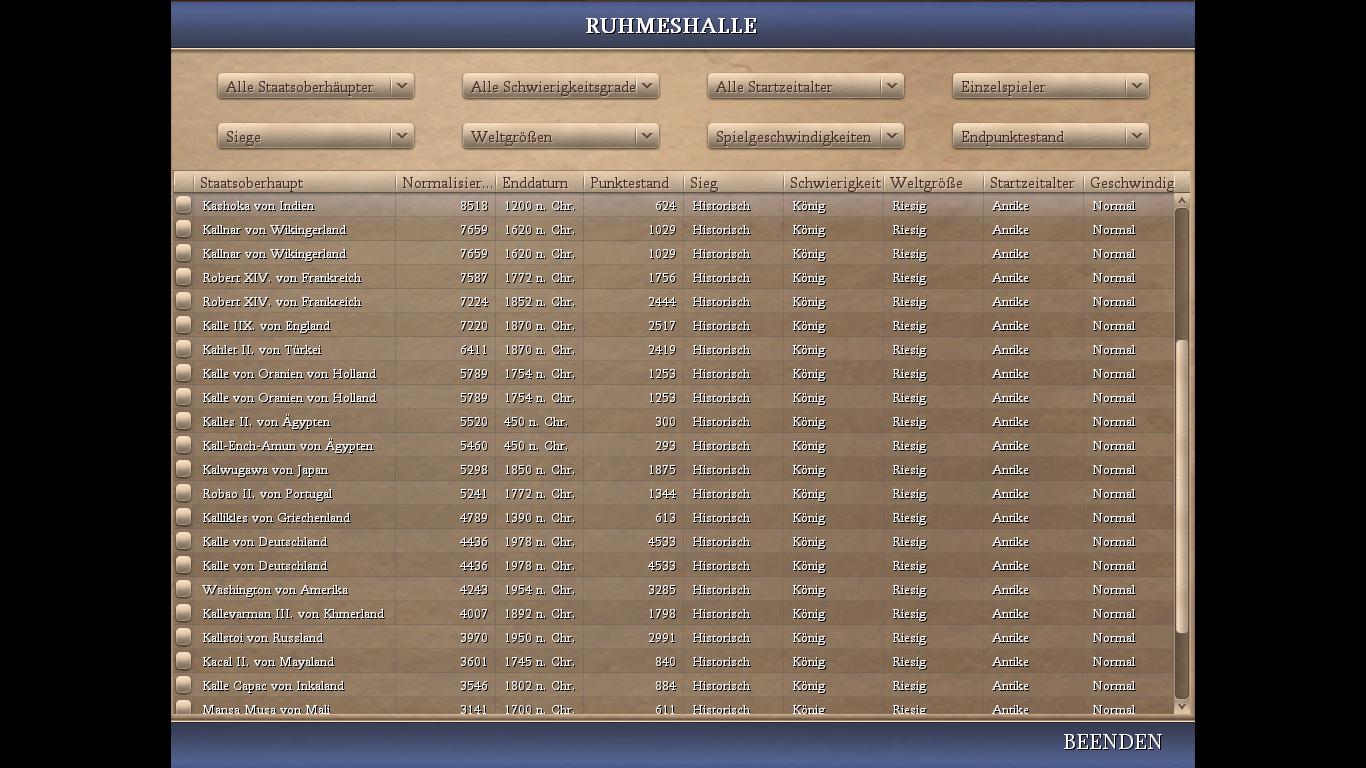Screen dimensions: 1366x768
Task: Toggle checkbox for Washington von Amerika
Action: 184,589
